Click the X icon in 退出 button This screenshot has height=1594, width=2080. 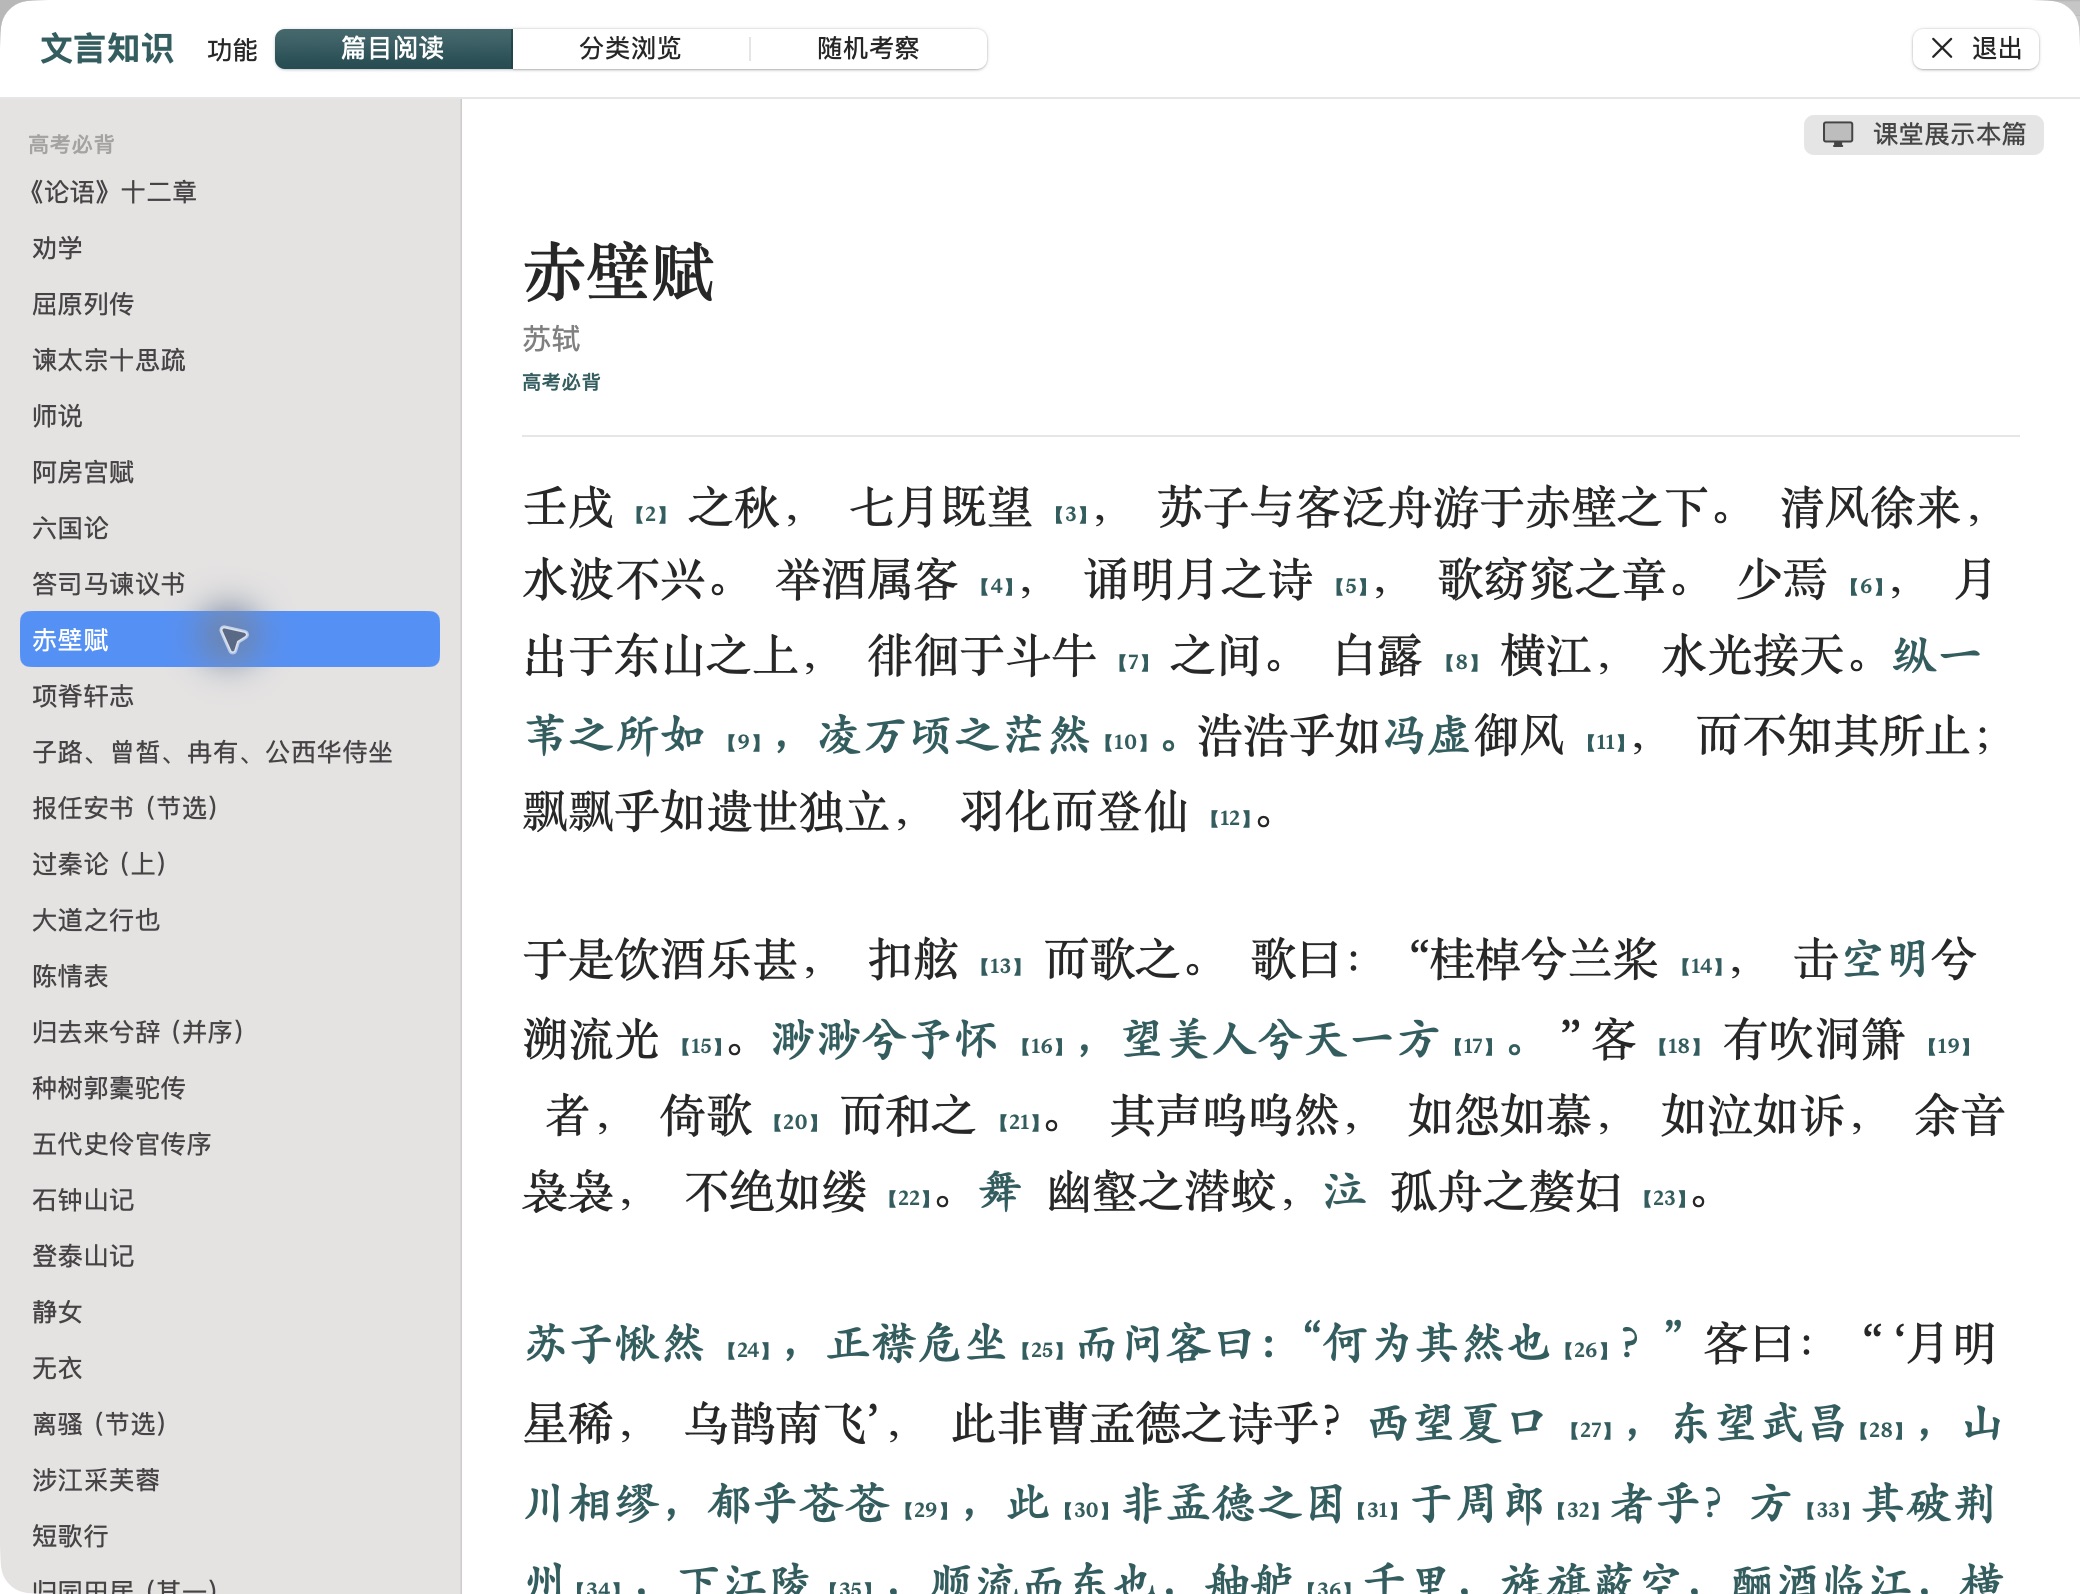pyautogui.click(x=1941, y=48)
